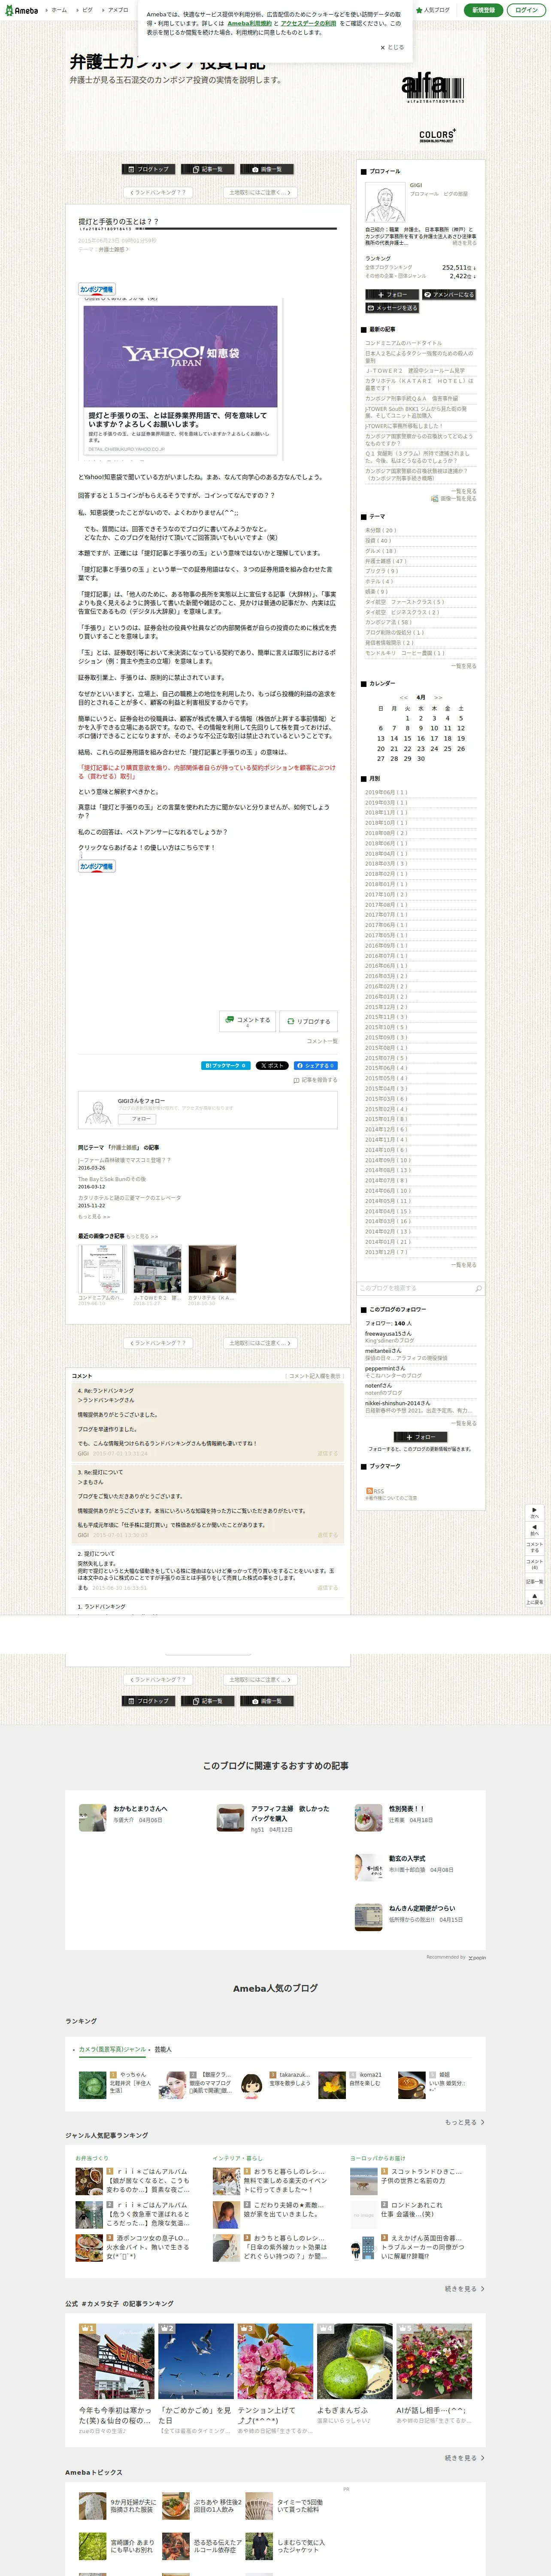Open recent image J-TOWER2 thumbnail
The height and width of the screenshot is (2576, 551).
157,1269
